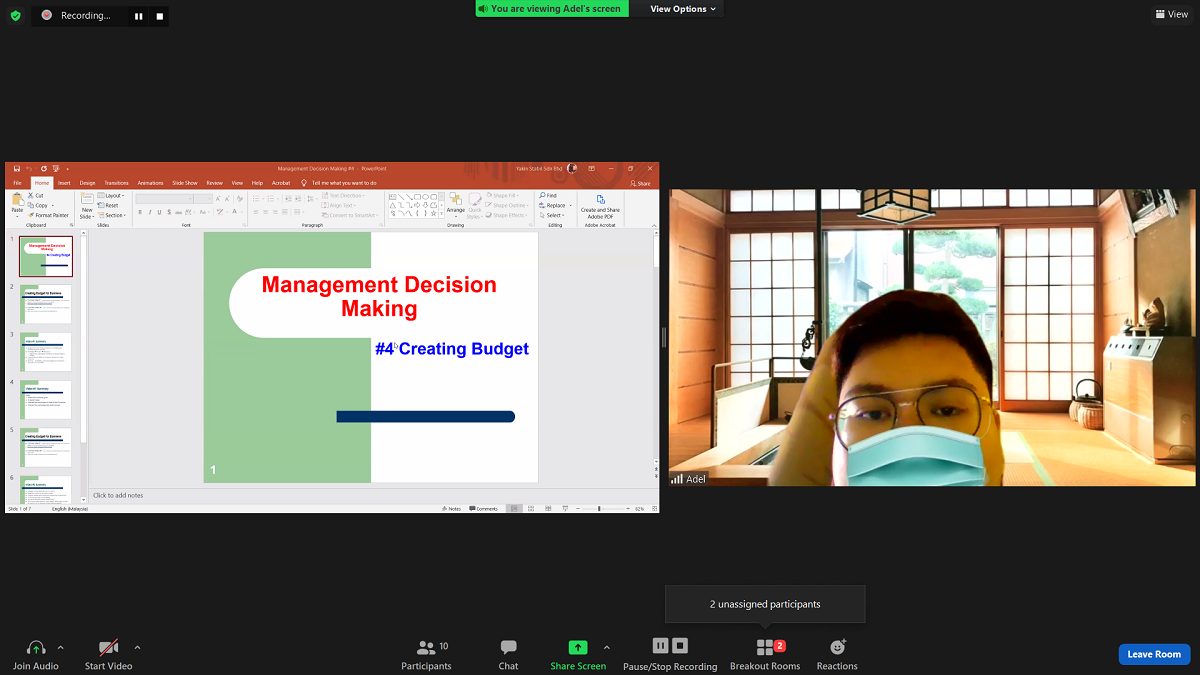This screenshot has height=675, width=1200.
Task: Expand video options arrow beside Start Video
Action: click(137, 647)
